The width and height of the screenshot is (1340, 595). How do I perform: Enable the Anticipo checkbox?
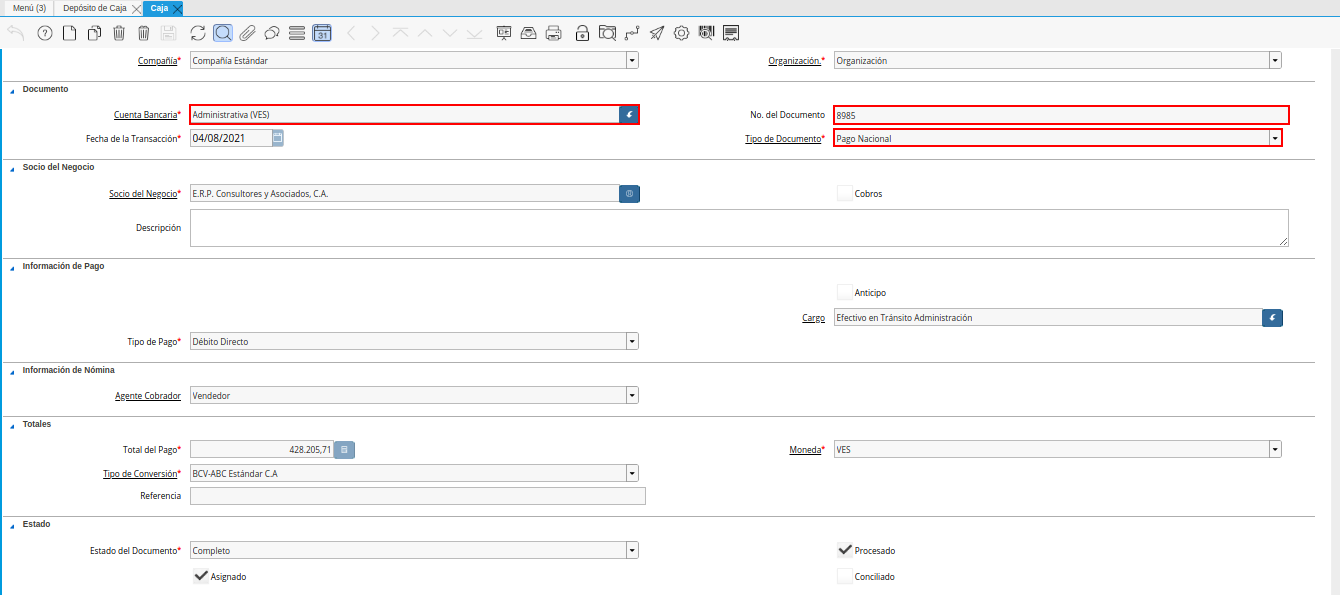pos(845,292)
